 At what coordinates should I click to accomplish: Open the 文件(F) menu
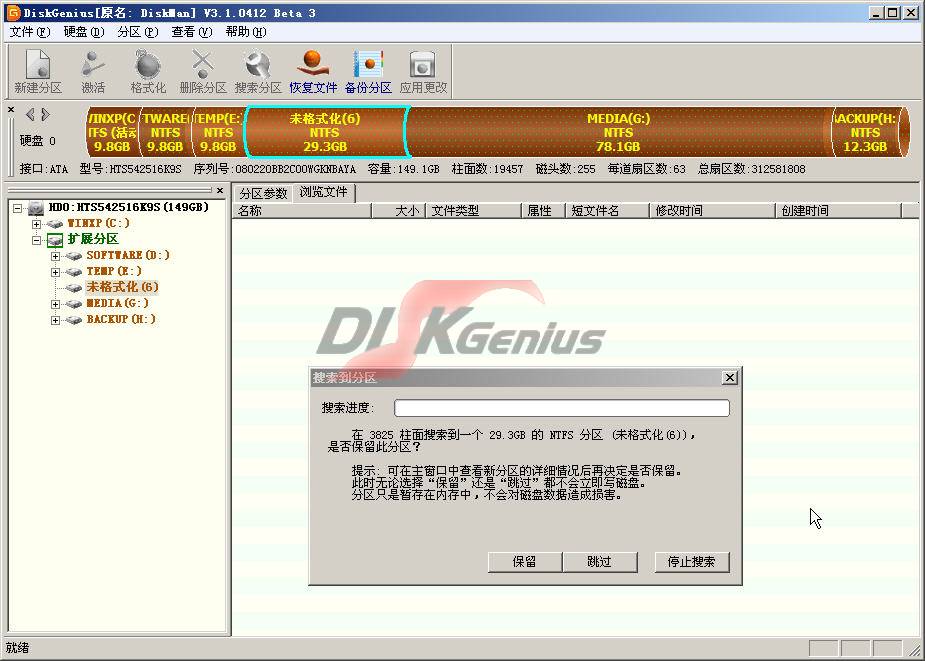[30, 32]
